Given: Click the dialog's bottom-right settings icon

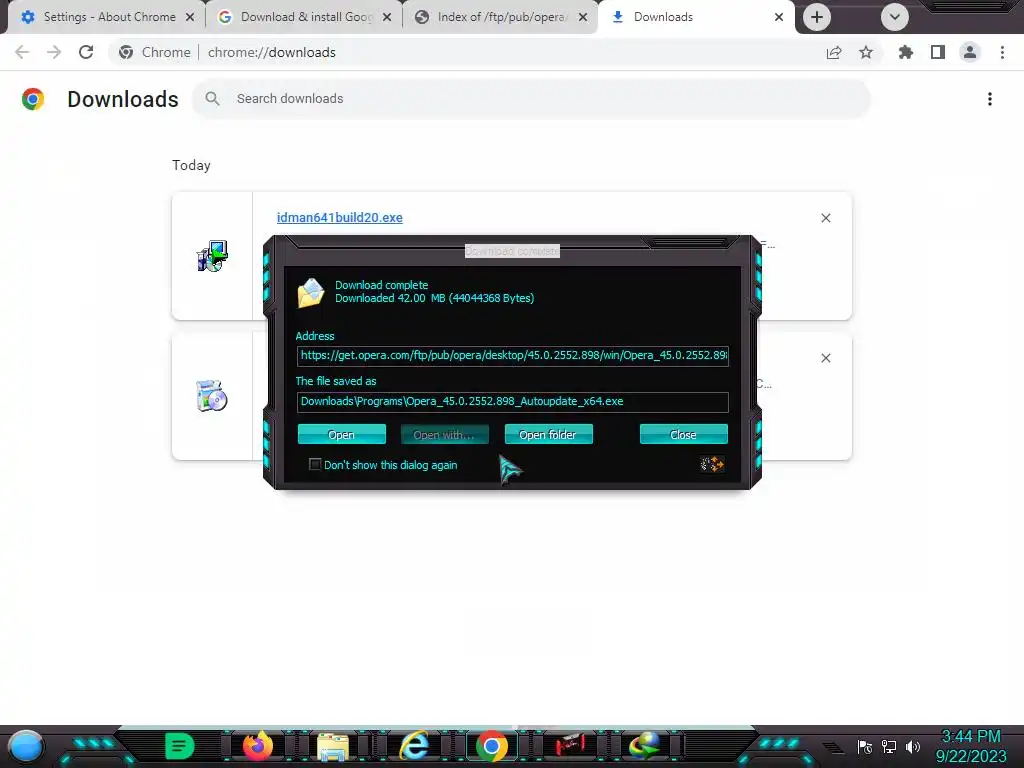Looking at the screenshot, I should [x=712, y=464].
